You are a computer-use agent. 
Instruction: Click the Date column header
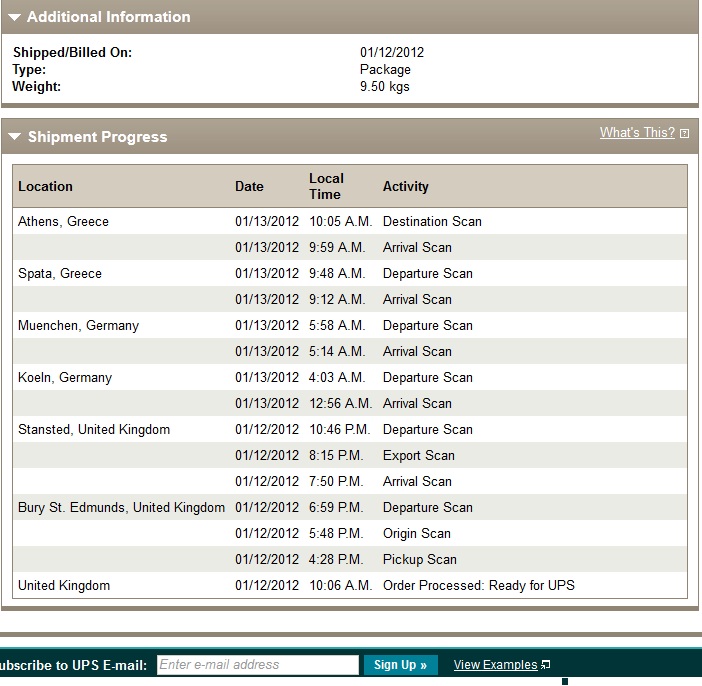click(249, 186)
